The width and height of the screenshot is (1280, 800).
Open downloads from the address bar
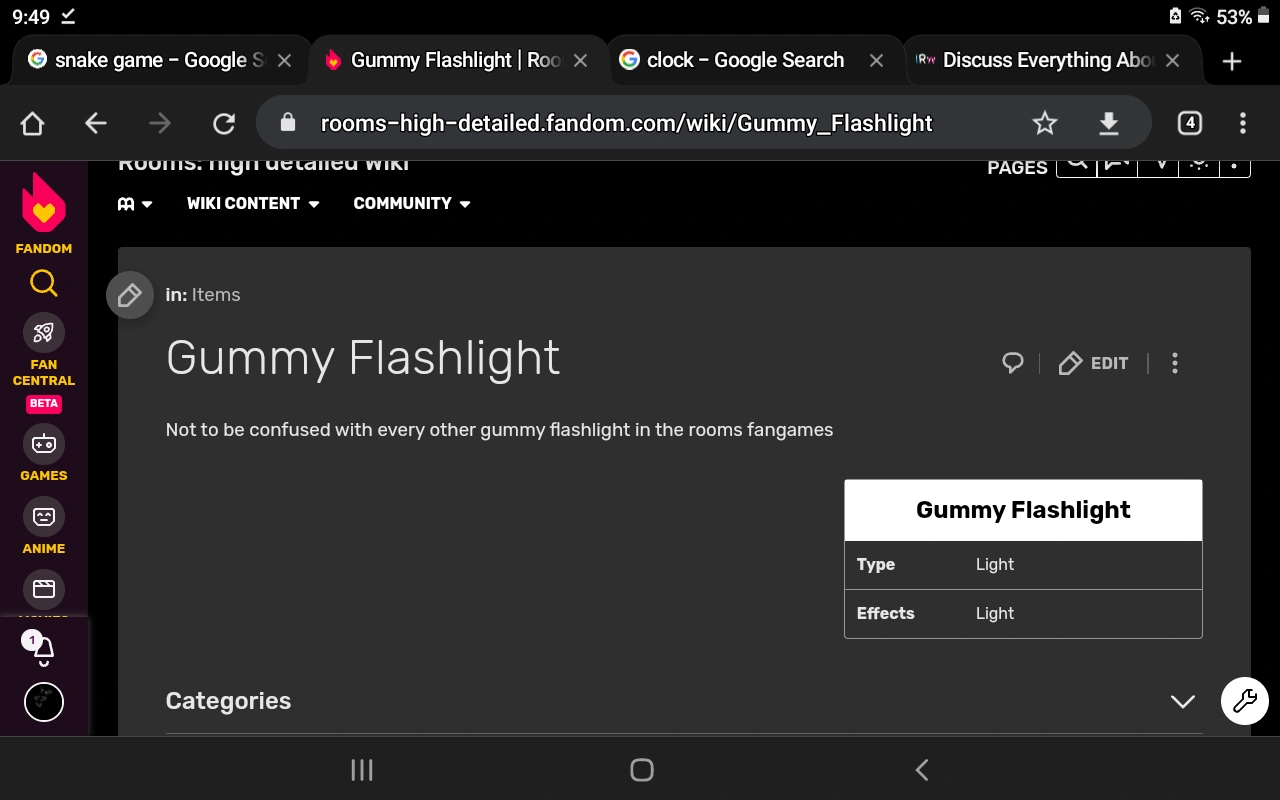point(1108,122)
